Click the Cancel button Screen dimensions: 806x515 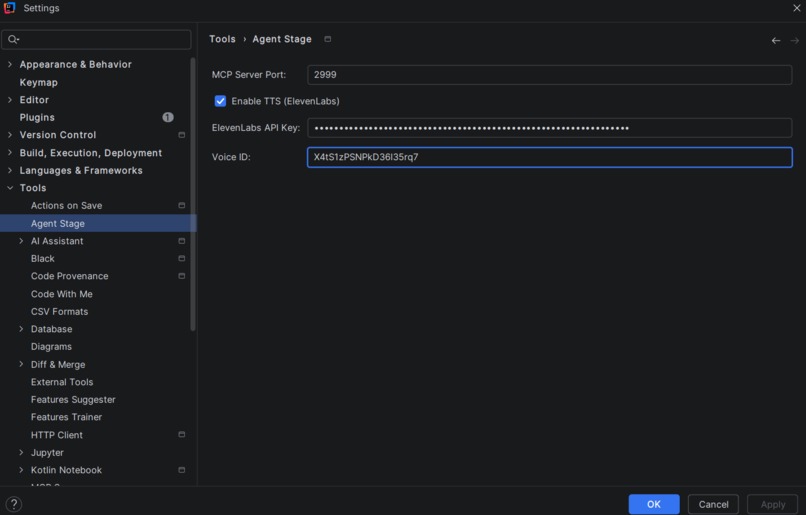tap(713, 504)
